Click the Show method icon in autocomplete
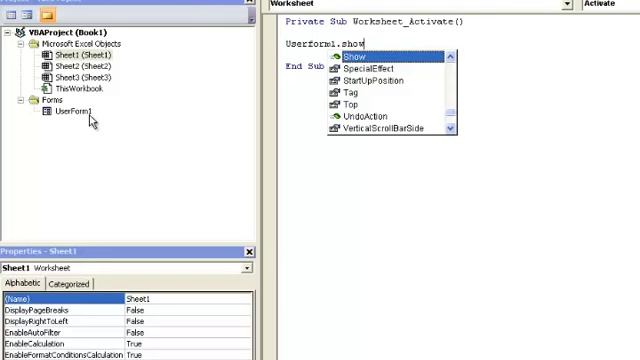 [335, 57]
